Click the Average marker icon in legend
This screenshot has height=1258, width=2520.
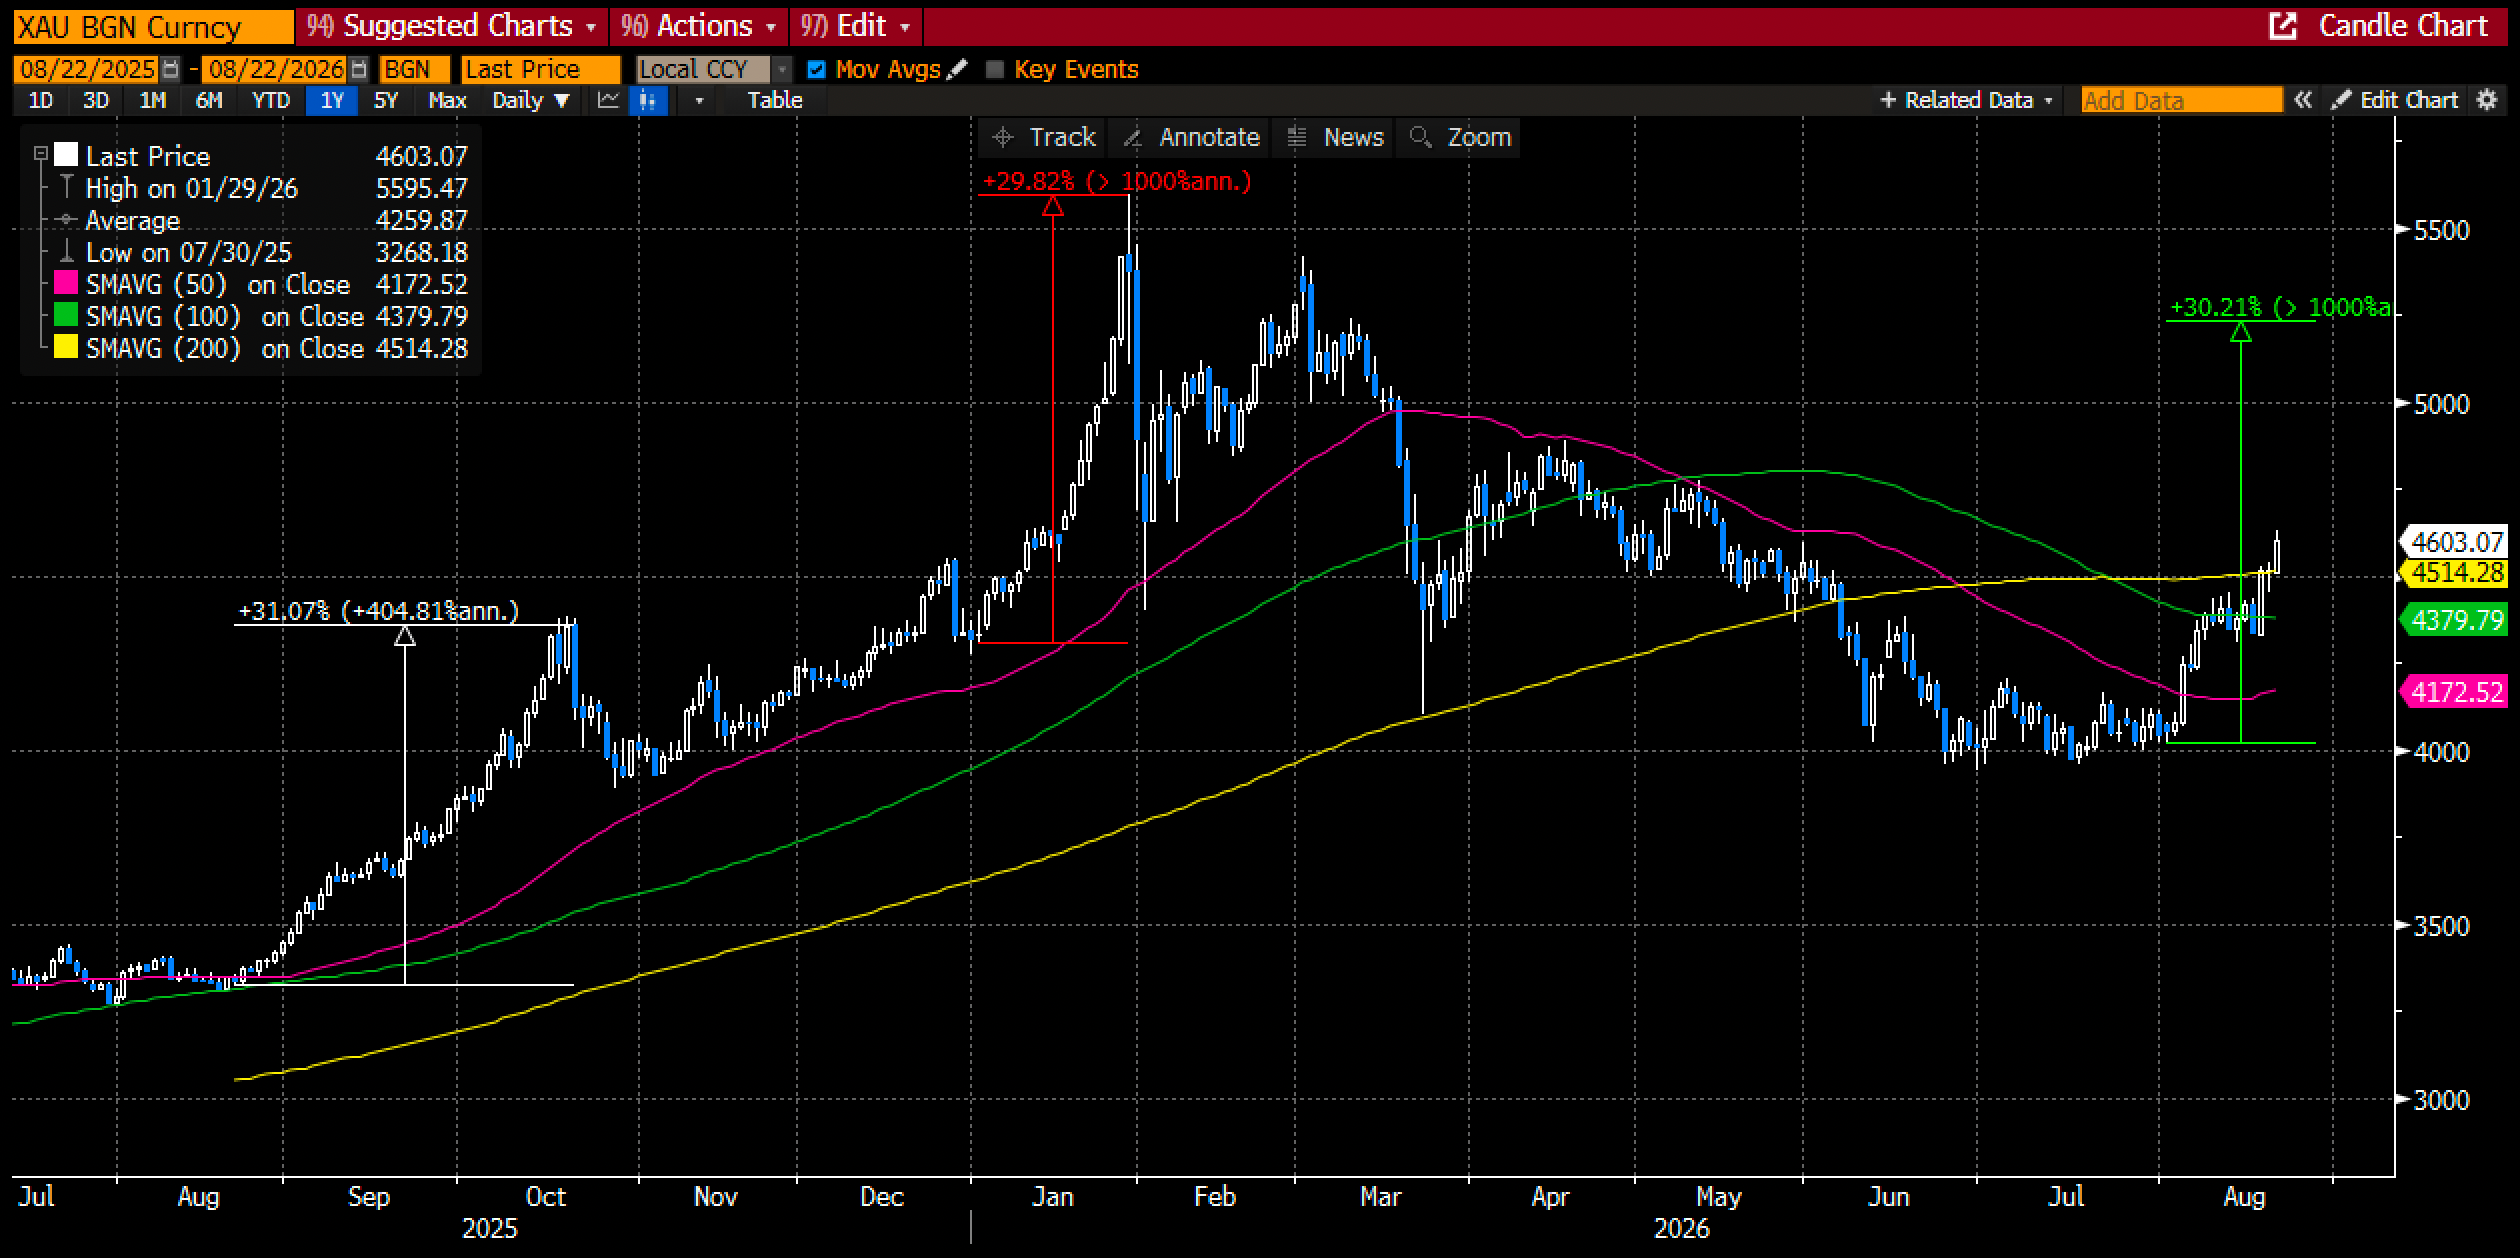(66, 220)
